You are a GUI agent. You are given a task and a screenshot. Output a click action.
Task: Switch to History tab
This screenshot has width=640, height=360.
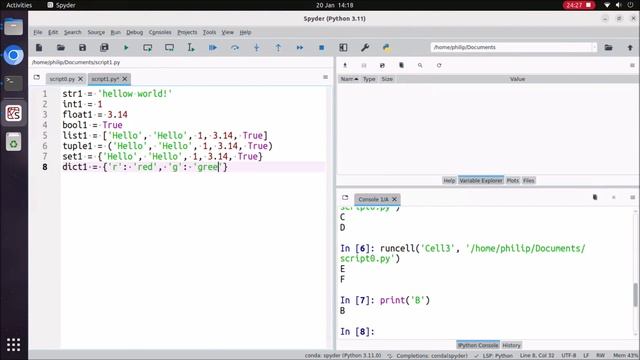click(511, 345)
